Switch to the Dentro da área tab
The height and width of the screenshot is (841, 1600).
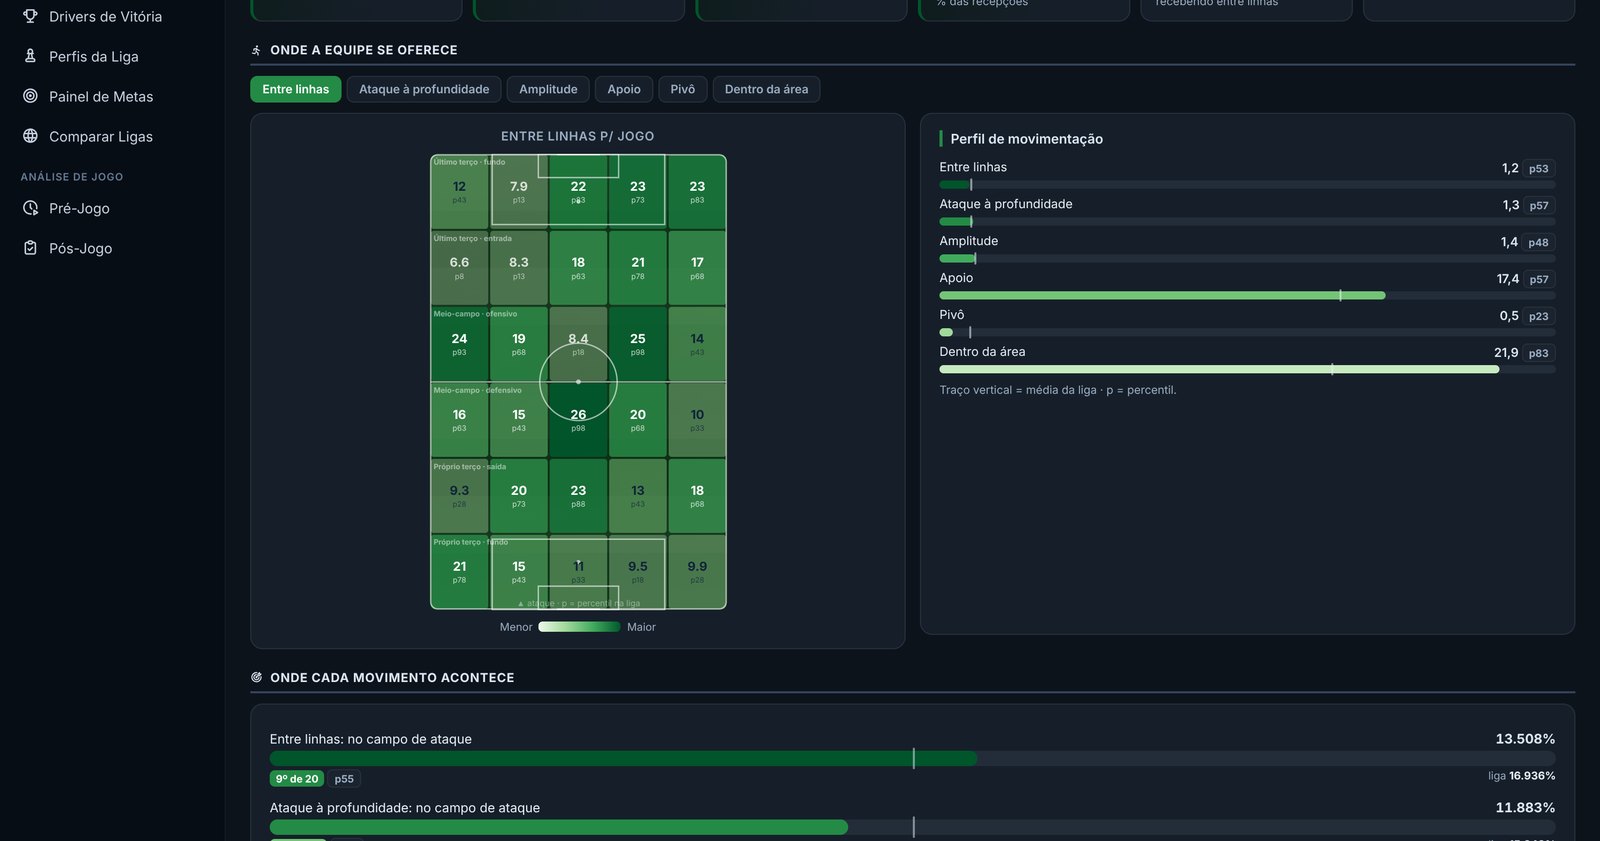coord(766,89)
